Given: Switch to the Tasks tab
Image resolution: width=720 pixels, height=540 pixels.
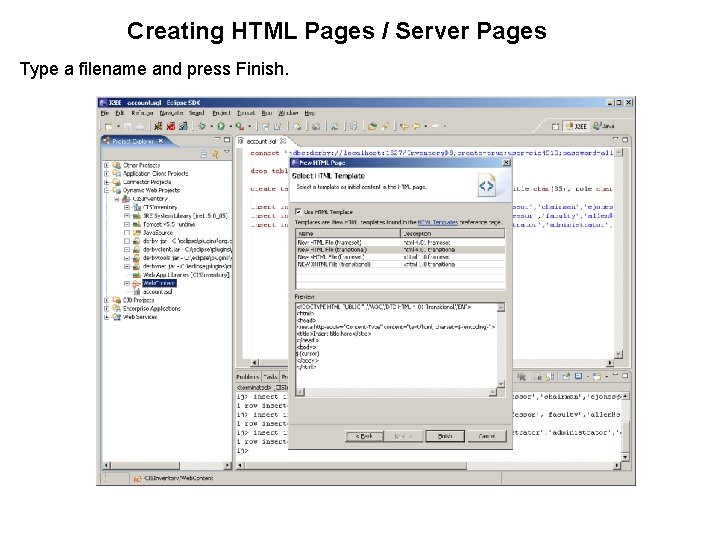Looking at the screenshot, I should [x=270, y=377].
